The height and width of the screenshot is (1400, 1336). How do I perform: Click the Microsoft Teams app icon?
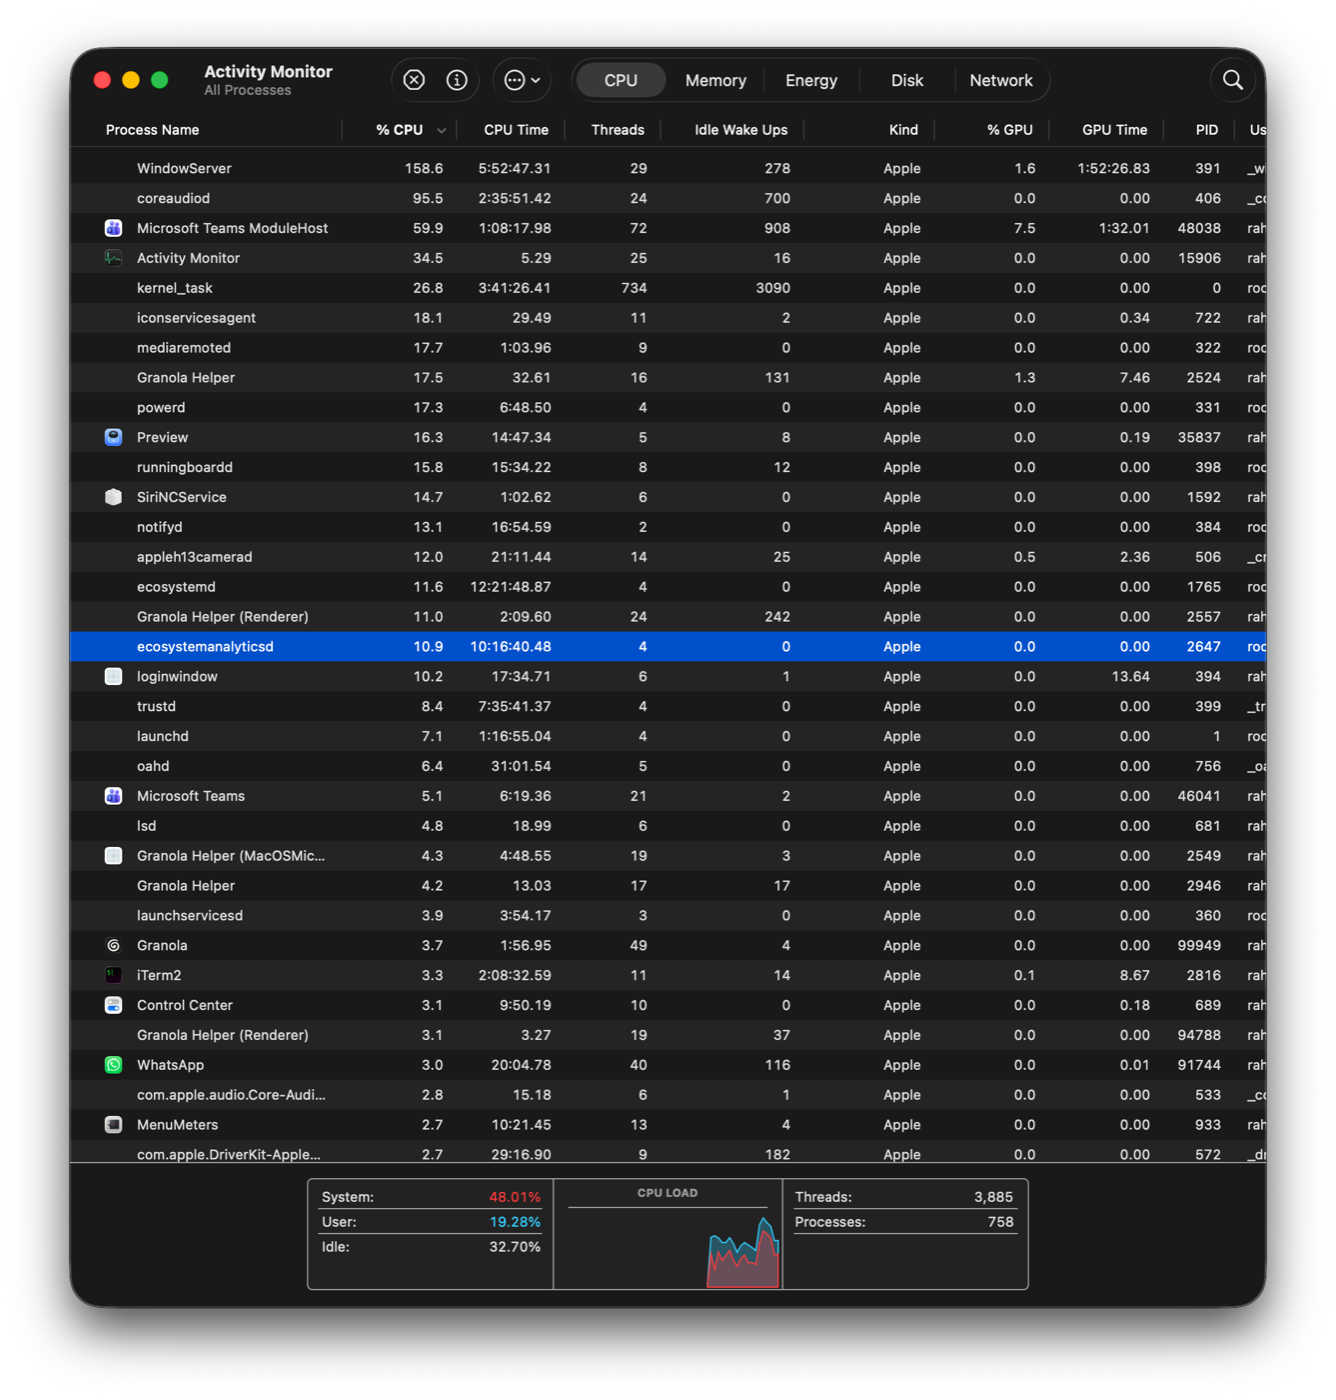[113, 796]
